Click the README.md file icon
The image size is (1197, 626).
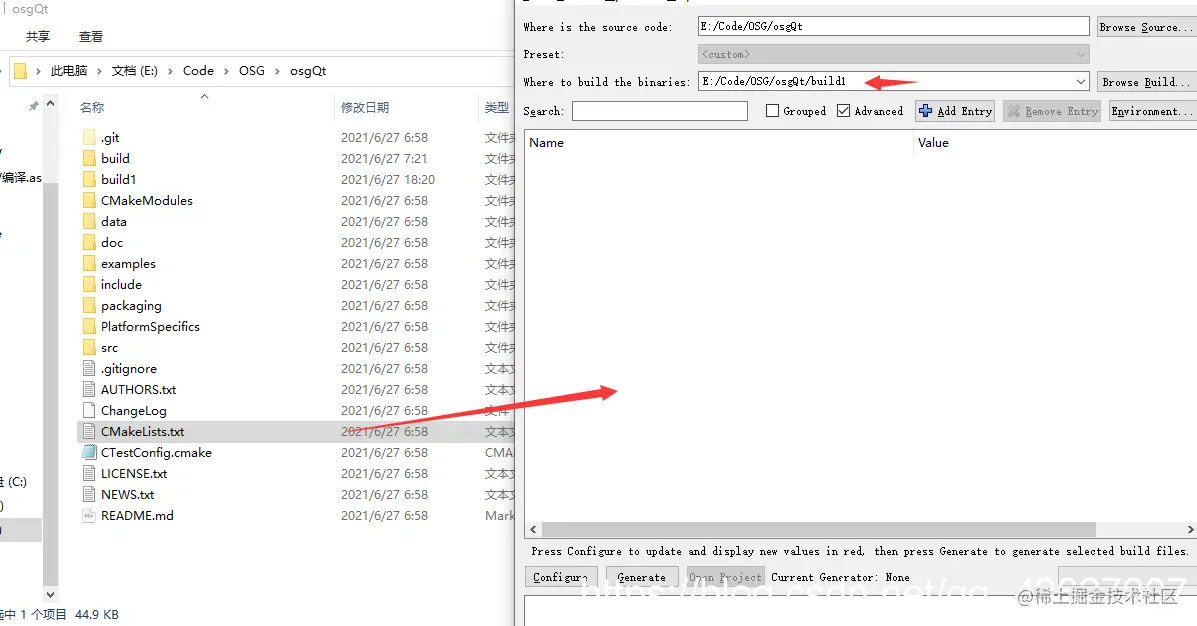(89, 515)
